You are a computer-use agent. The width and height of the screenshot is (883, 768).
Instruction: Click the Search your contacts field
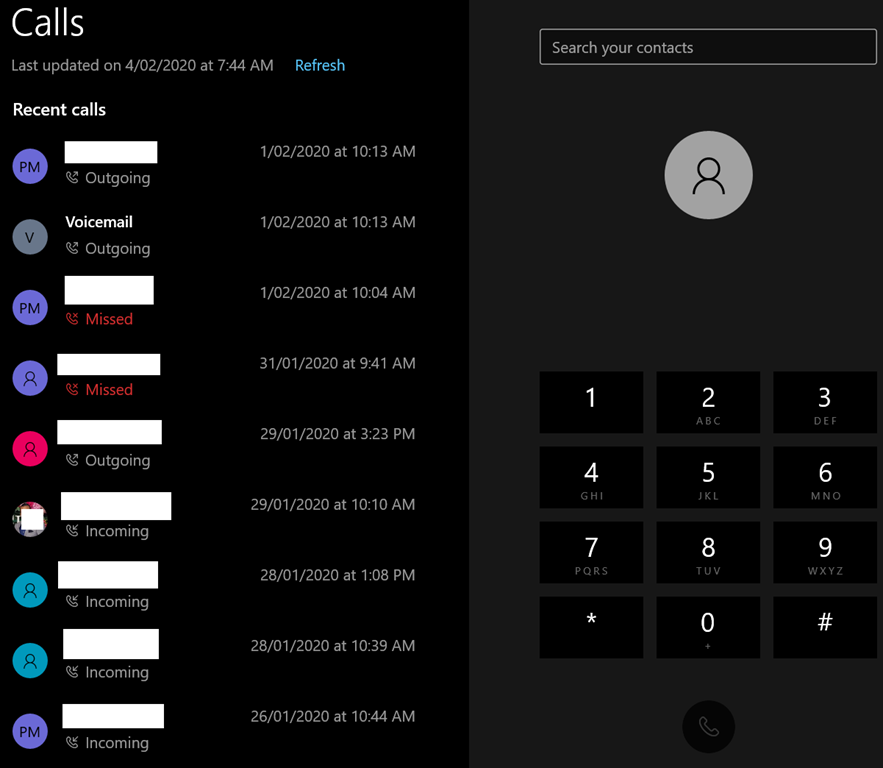pyautogui.click(x=707, y=48)
